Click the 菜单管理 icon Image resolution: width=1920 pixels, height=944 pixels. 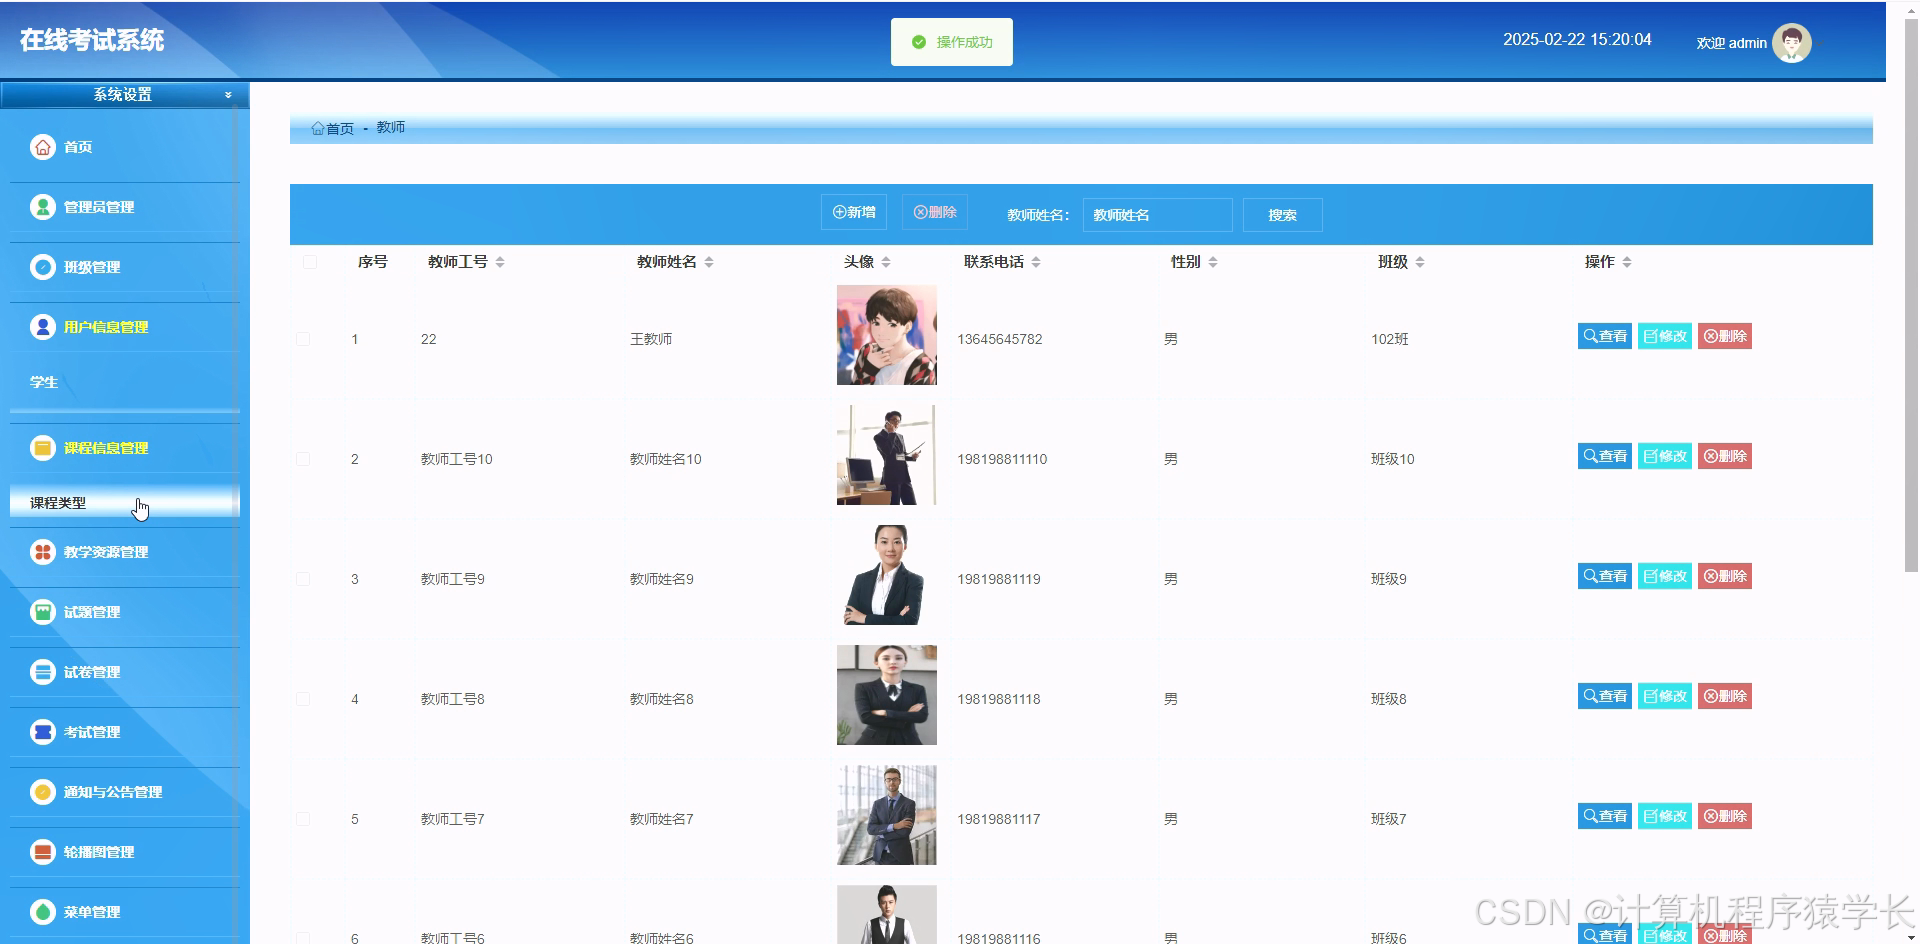point(42,912)
